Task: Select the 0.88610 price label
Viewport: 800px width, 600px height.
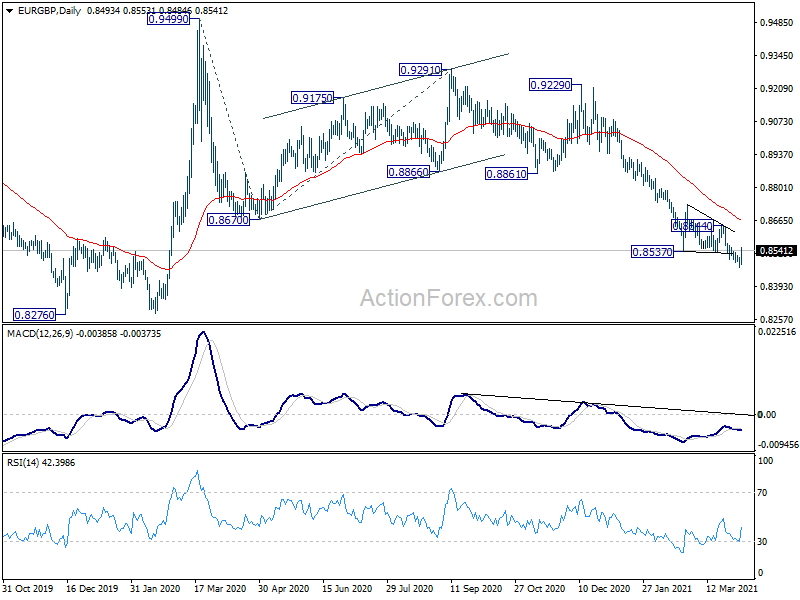Action: [506, 174]
